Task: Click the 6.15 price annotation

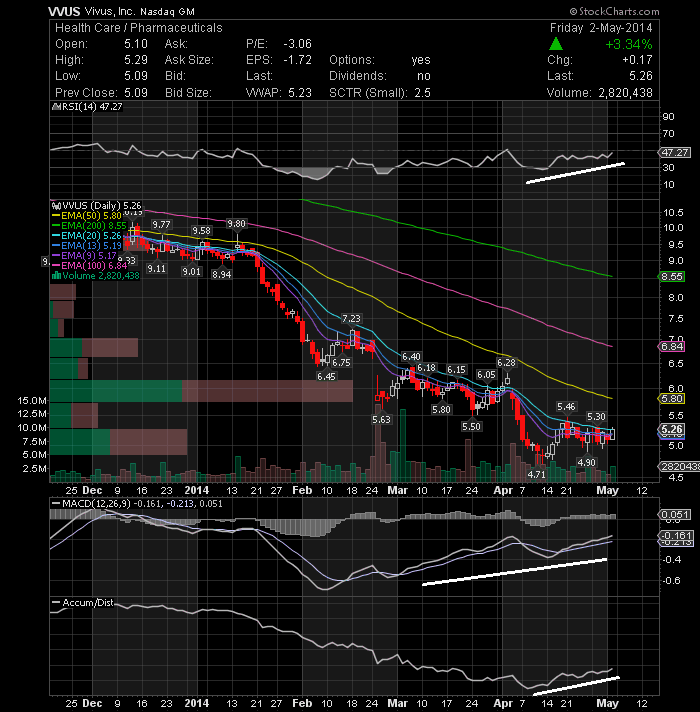Action: (456, 370)
